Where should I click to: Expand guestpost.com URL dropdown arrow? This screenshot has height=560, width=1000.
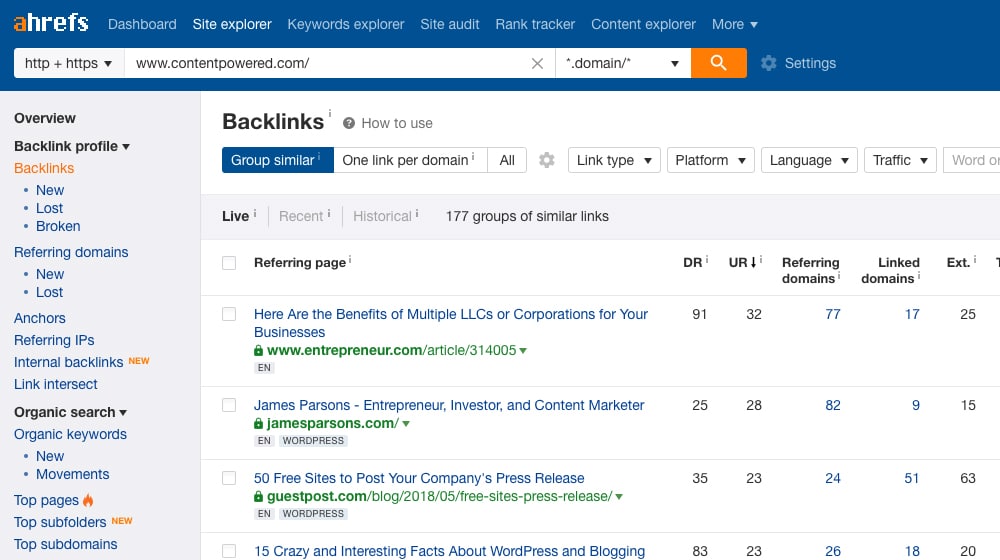[619, 497]
